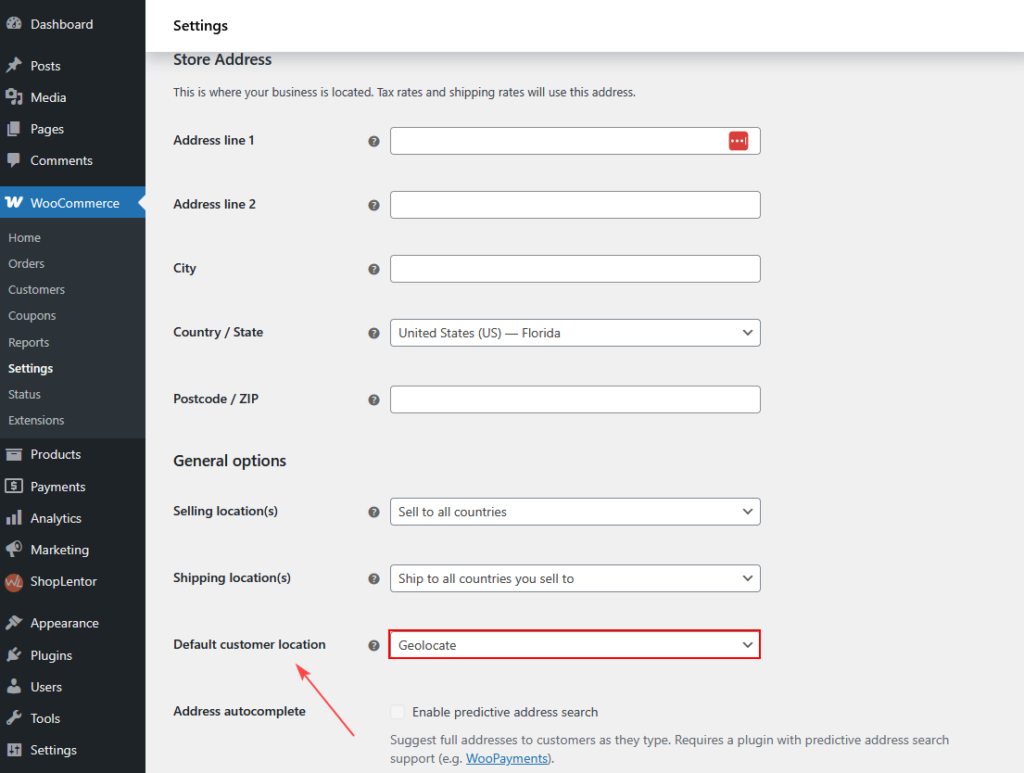Click the ShopLentor icon in sidebar
The width and height of the screenshot is (1024, 773).
coord(14,582)
